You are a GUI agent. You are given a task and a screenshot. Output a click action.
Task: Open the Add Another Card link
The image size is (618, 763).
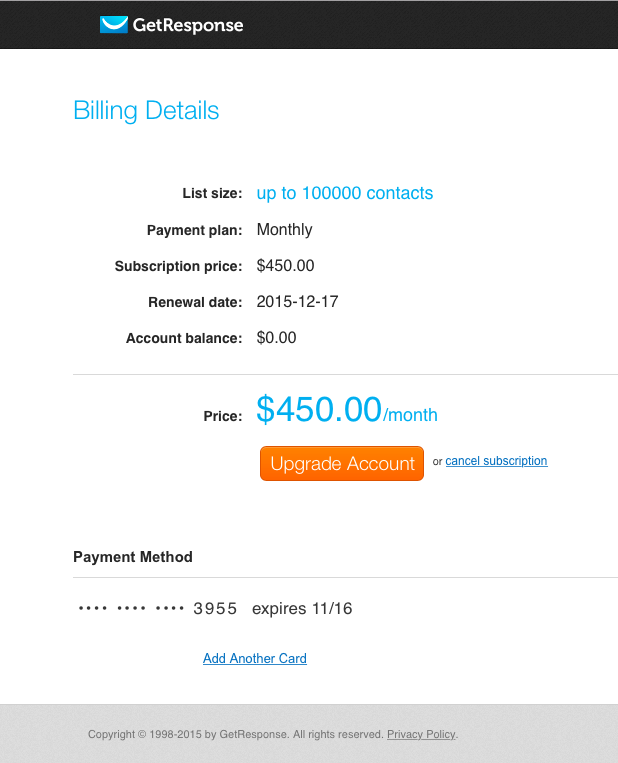click(x=255, y=659)
